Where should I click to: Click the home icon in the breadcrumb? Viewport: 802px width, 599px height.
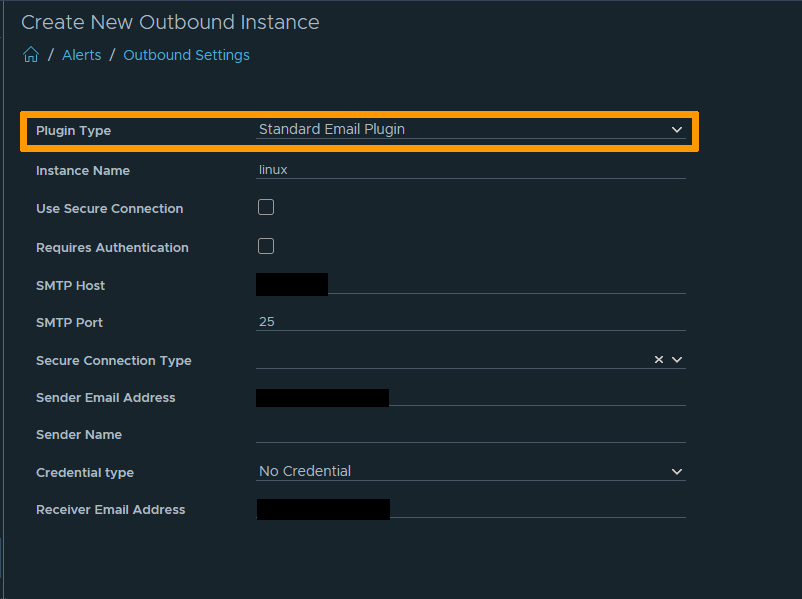pos(29,54)
